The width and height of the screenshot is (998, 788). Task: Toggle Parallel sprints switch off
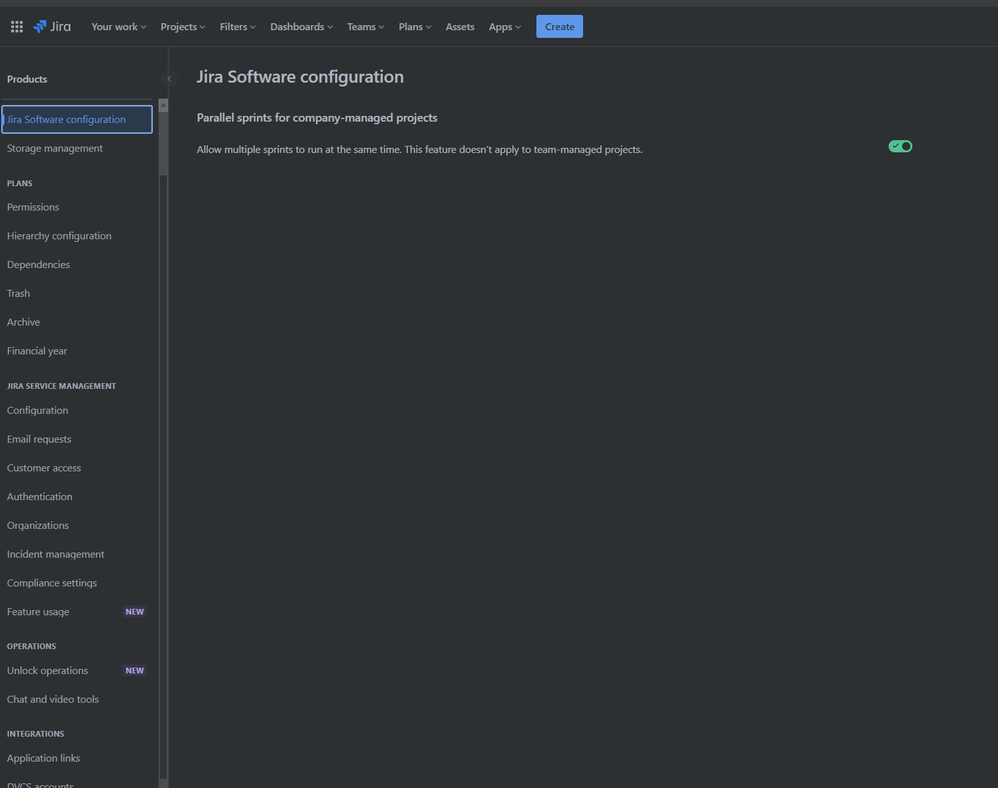click(x=900, y=146)
